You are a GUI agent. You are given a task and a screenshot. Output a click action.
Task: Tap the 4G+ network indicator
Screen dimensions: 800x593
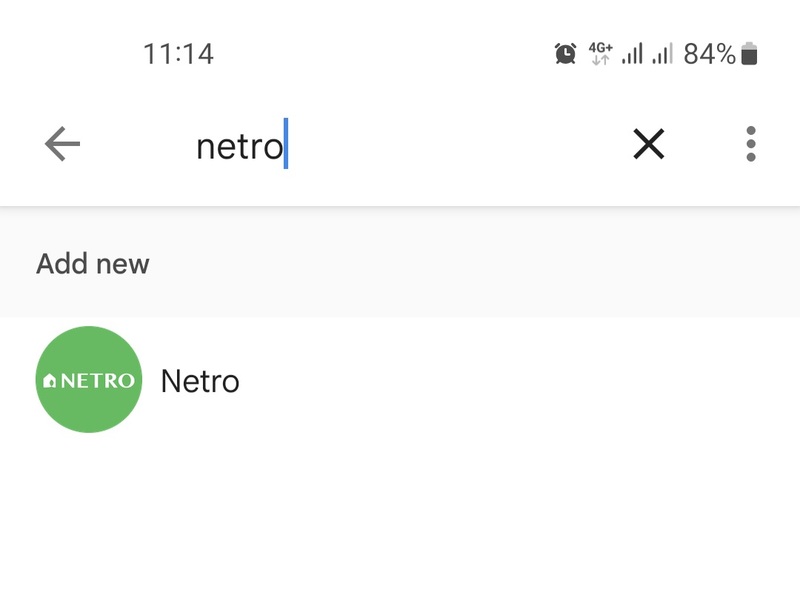pyautogui.click(x=601, y=54)
